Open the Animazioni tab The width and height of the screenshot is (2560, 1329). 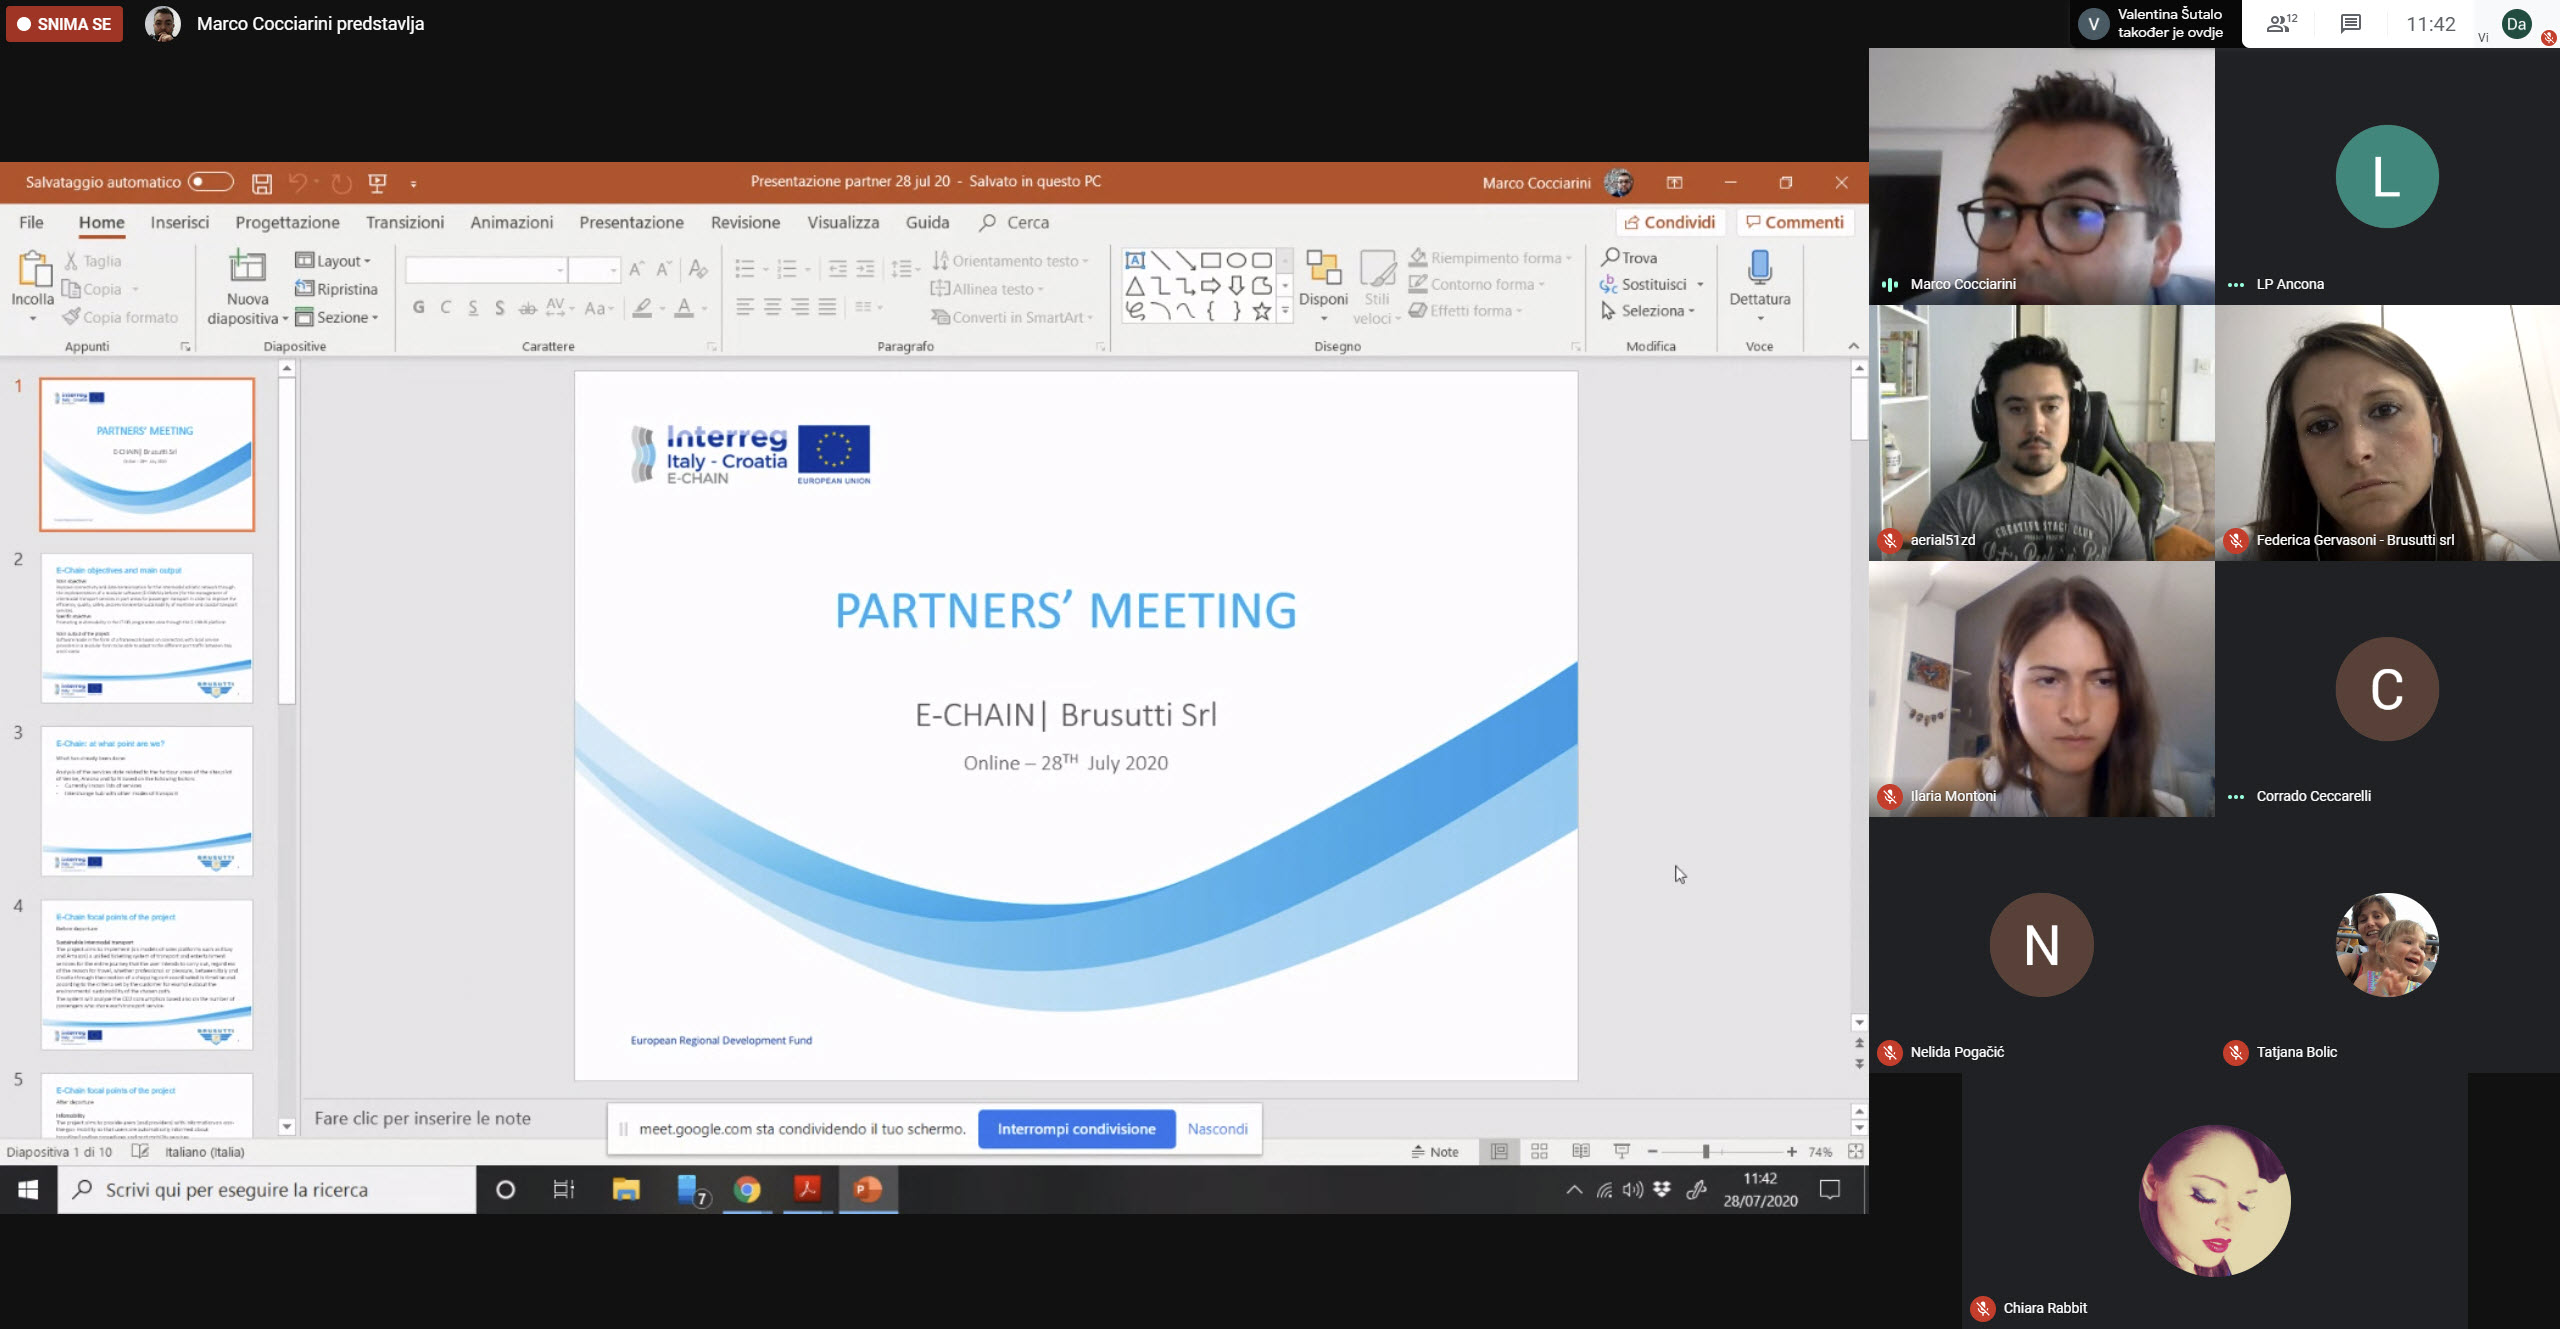[x=511, y=222]
